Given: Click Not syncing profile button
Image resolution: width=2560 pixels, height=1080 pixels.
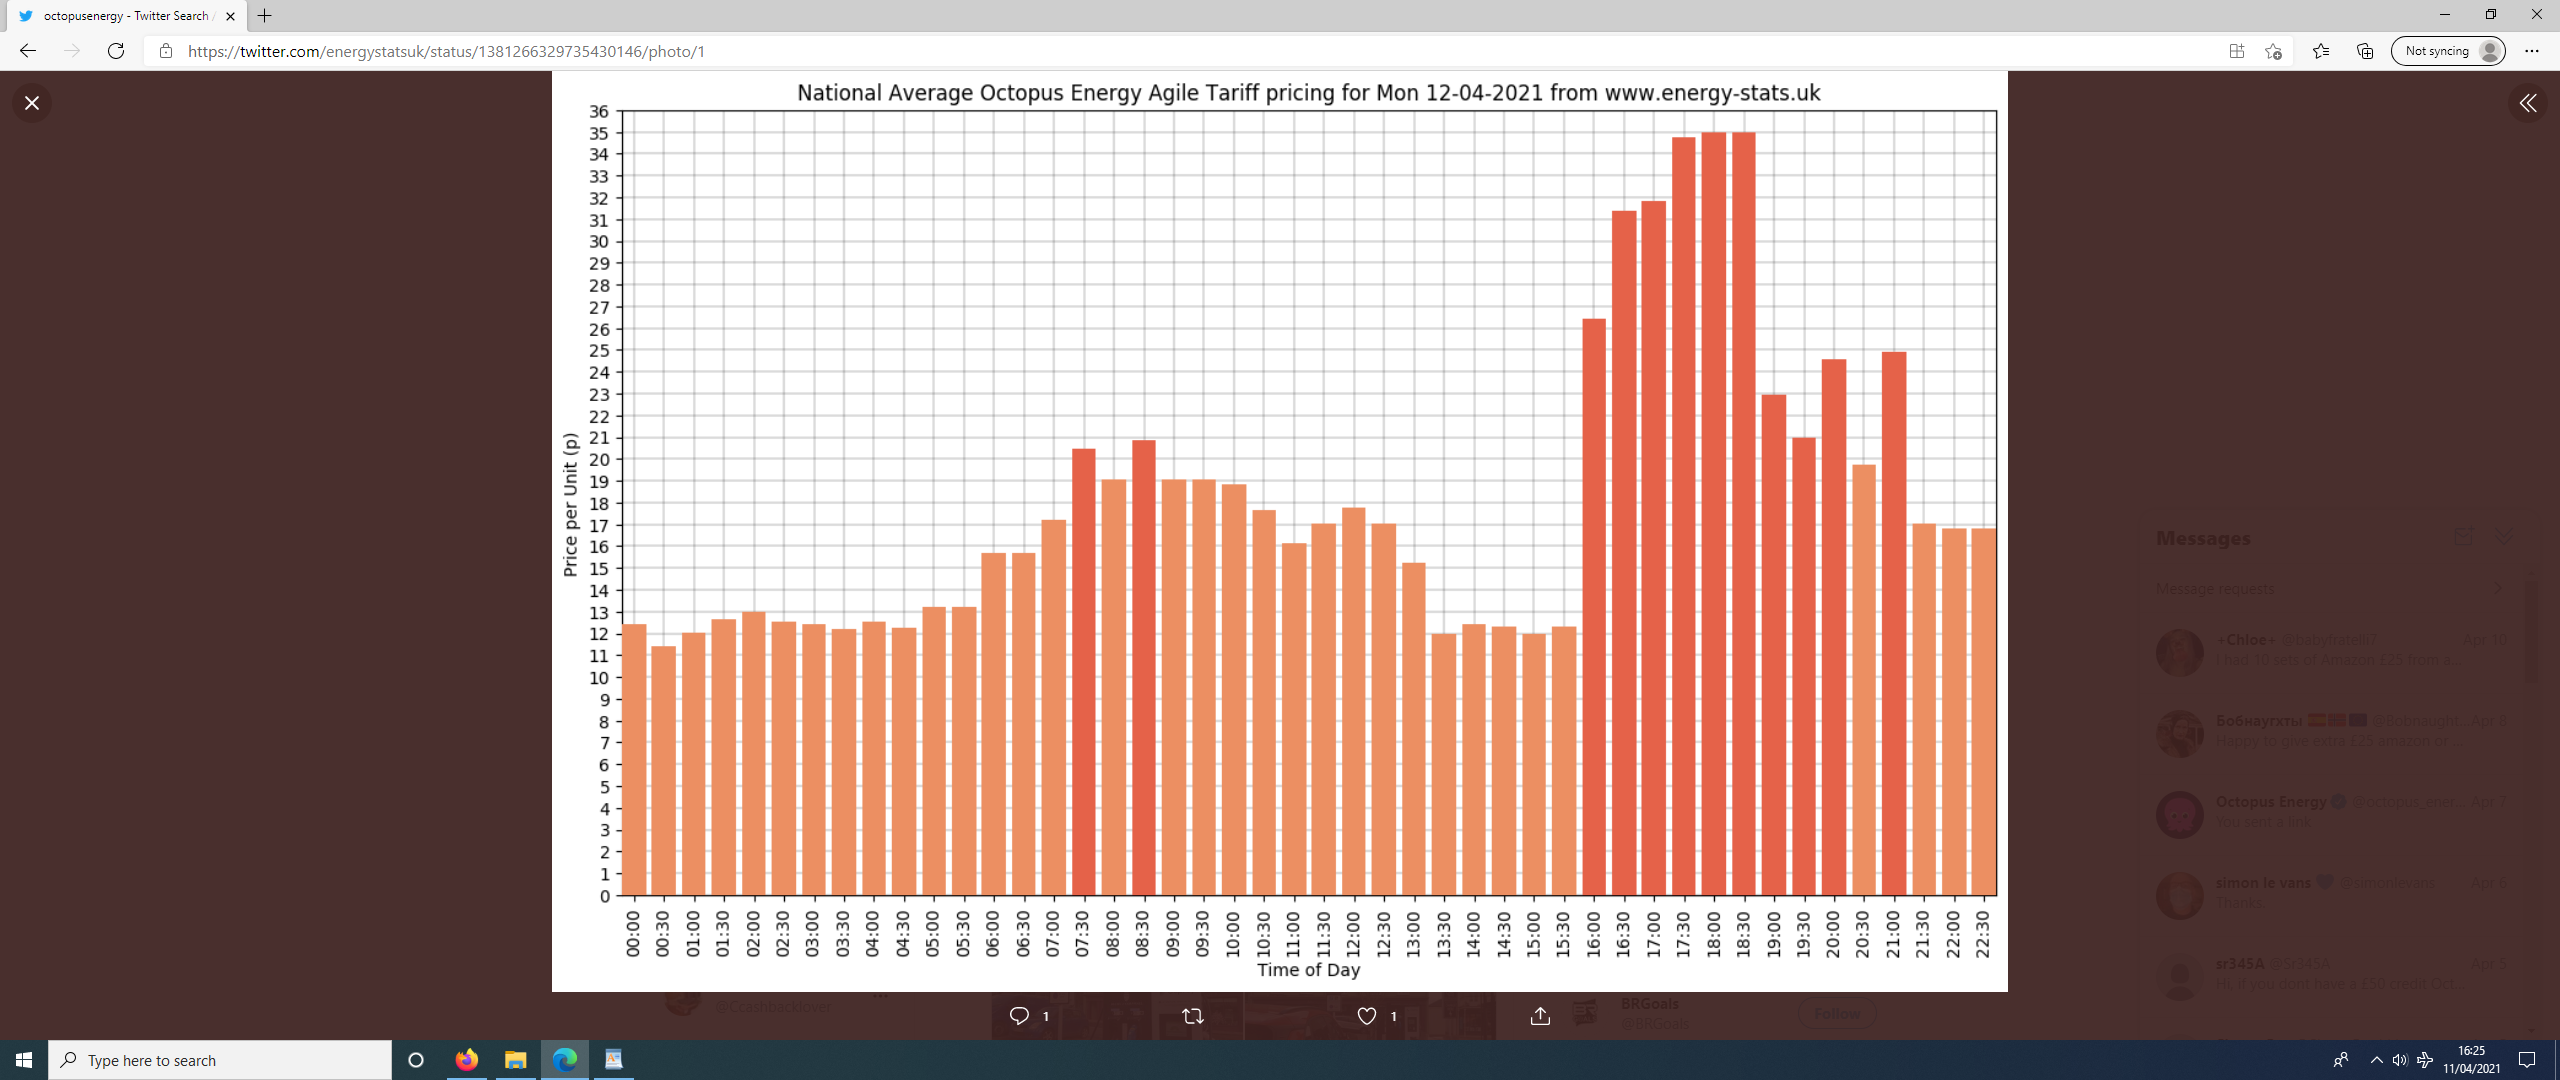Looking at the screenshot, I should [2448, 51].
